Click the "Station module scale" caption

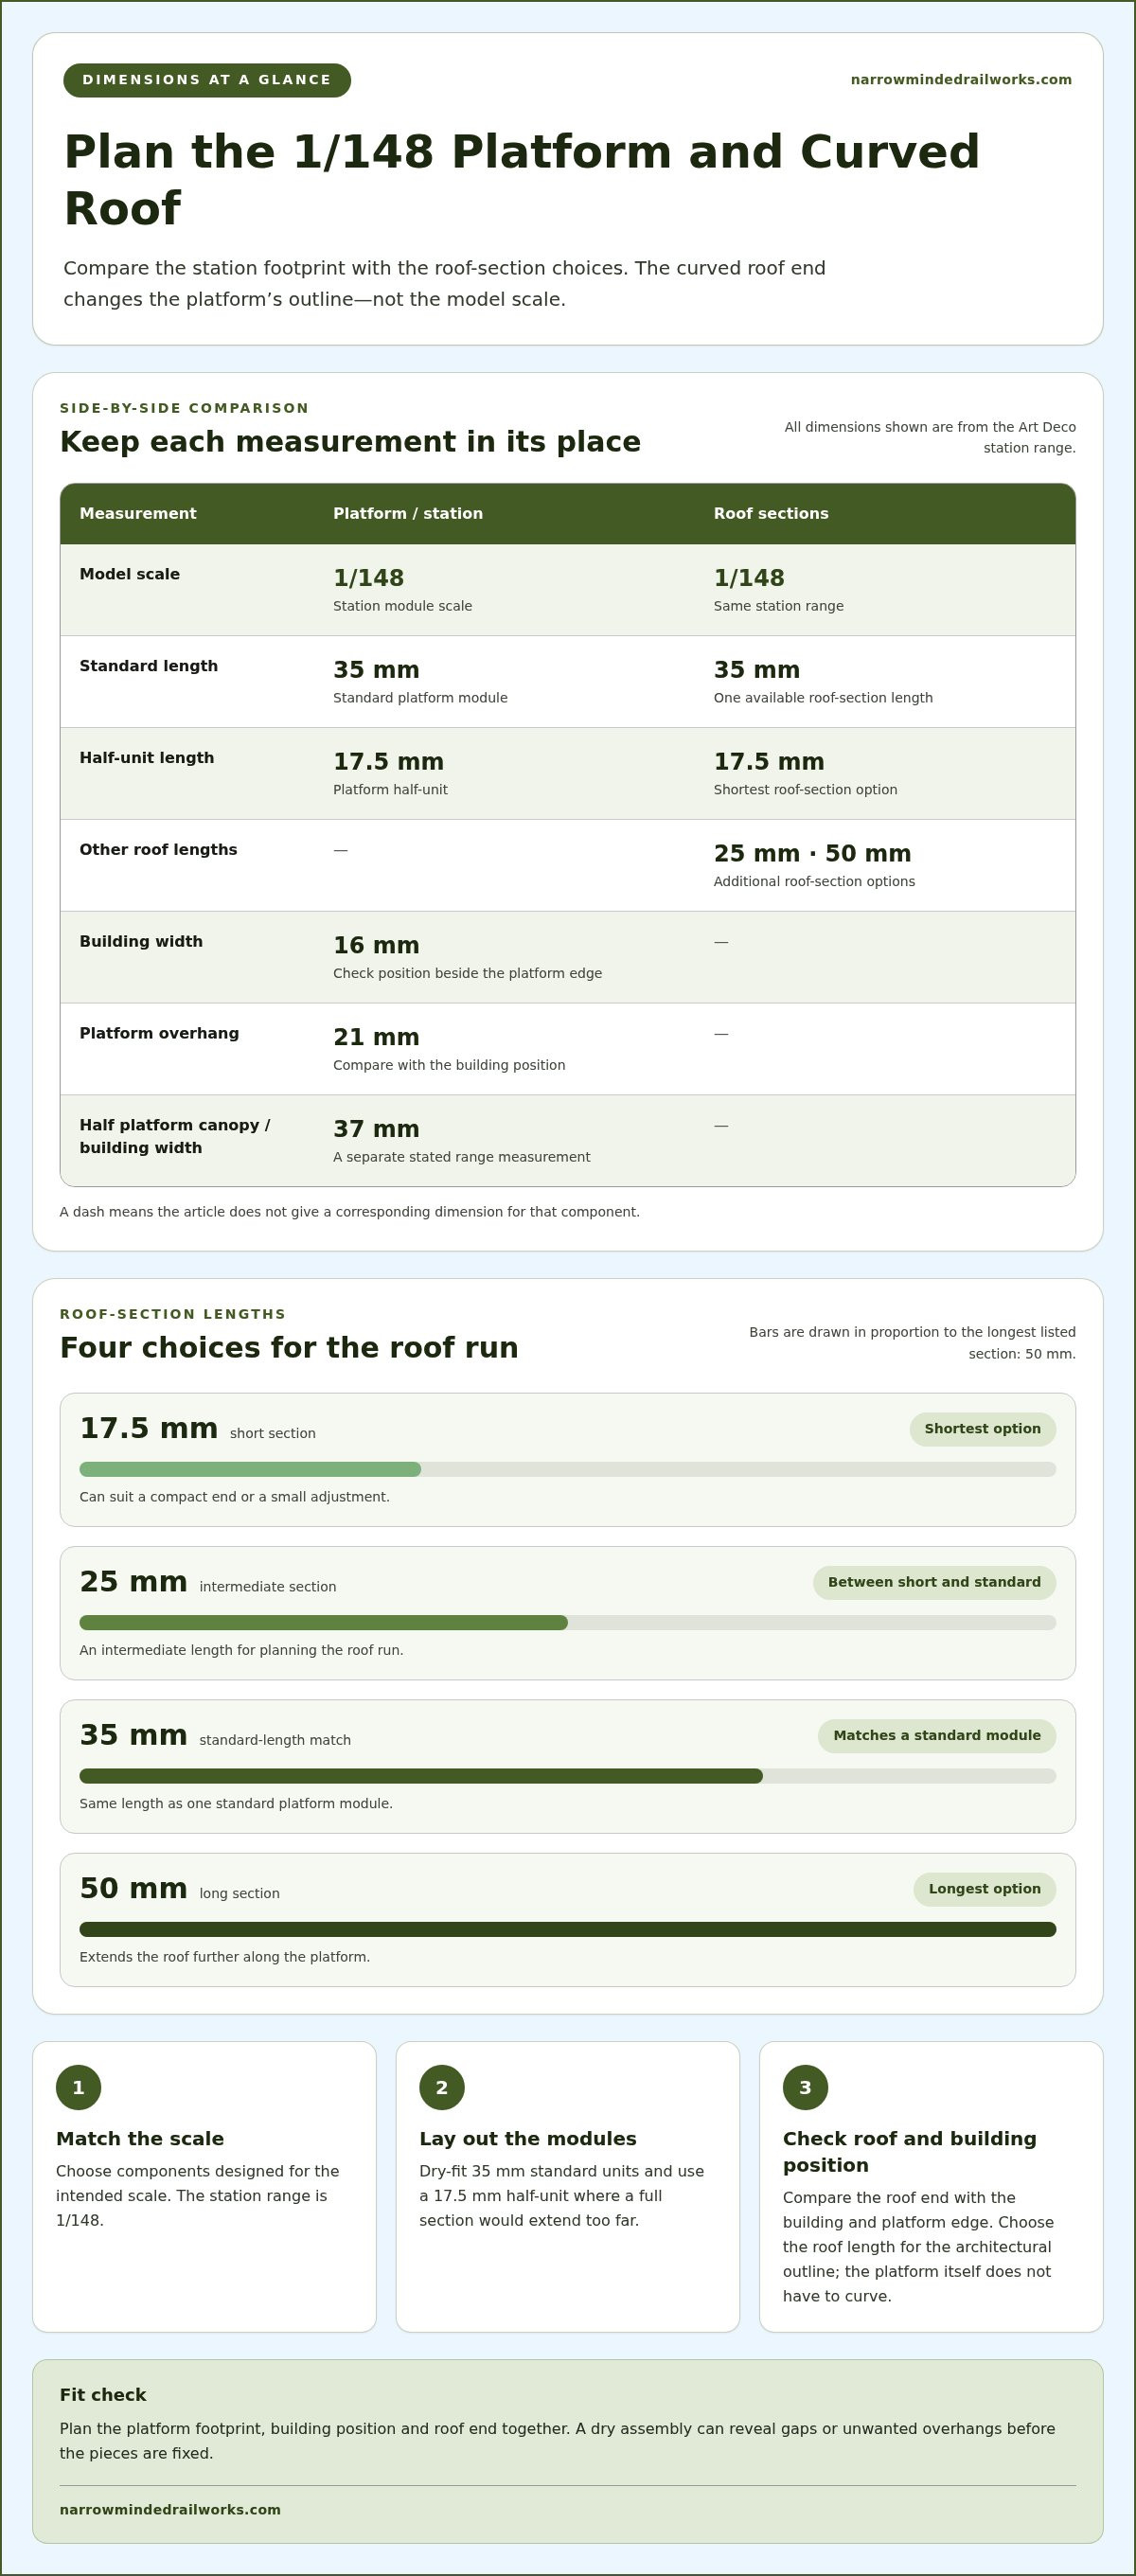click(x=403, y=606)
